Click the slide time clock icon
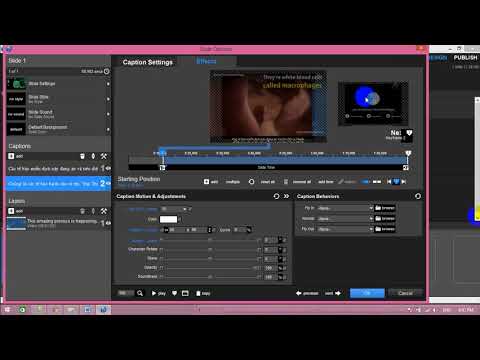The image size is (480, 360). click(x=107, y=71)
